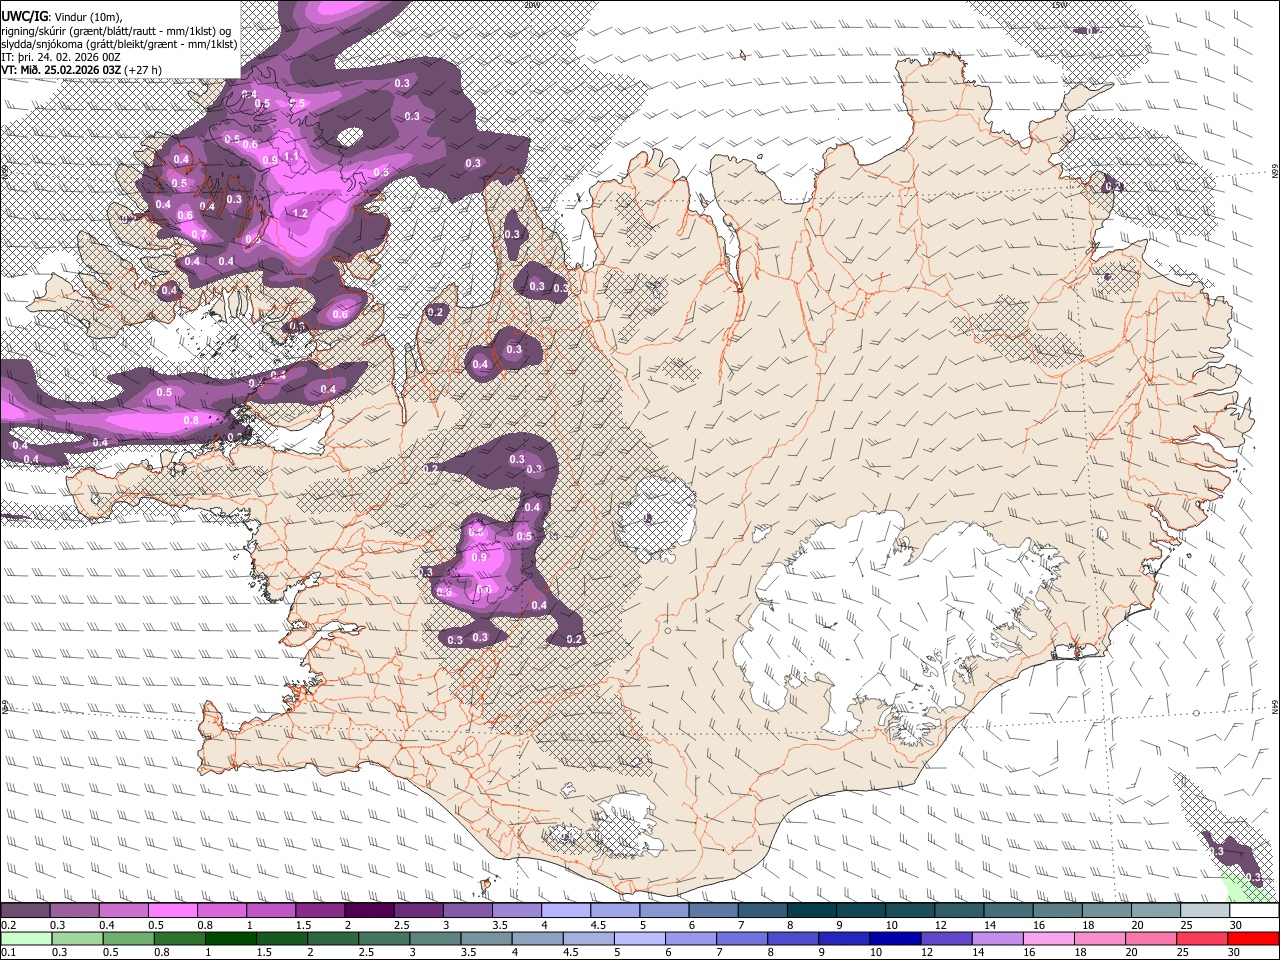Pick the navy blue lower swatch between 10 and 12
The width and height of the screenshot is (1280, 960).
point(896,938)
